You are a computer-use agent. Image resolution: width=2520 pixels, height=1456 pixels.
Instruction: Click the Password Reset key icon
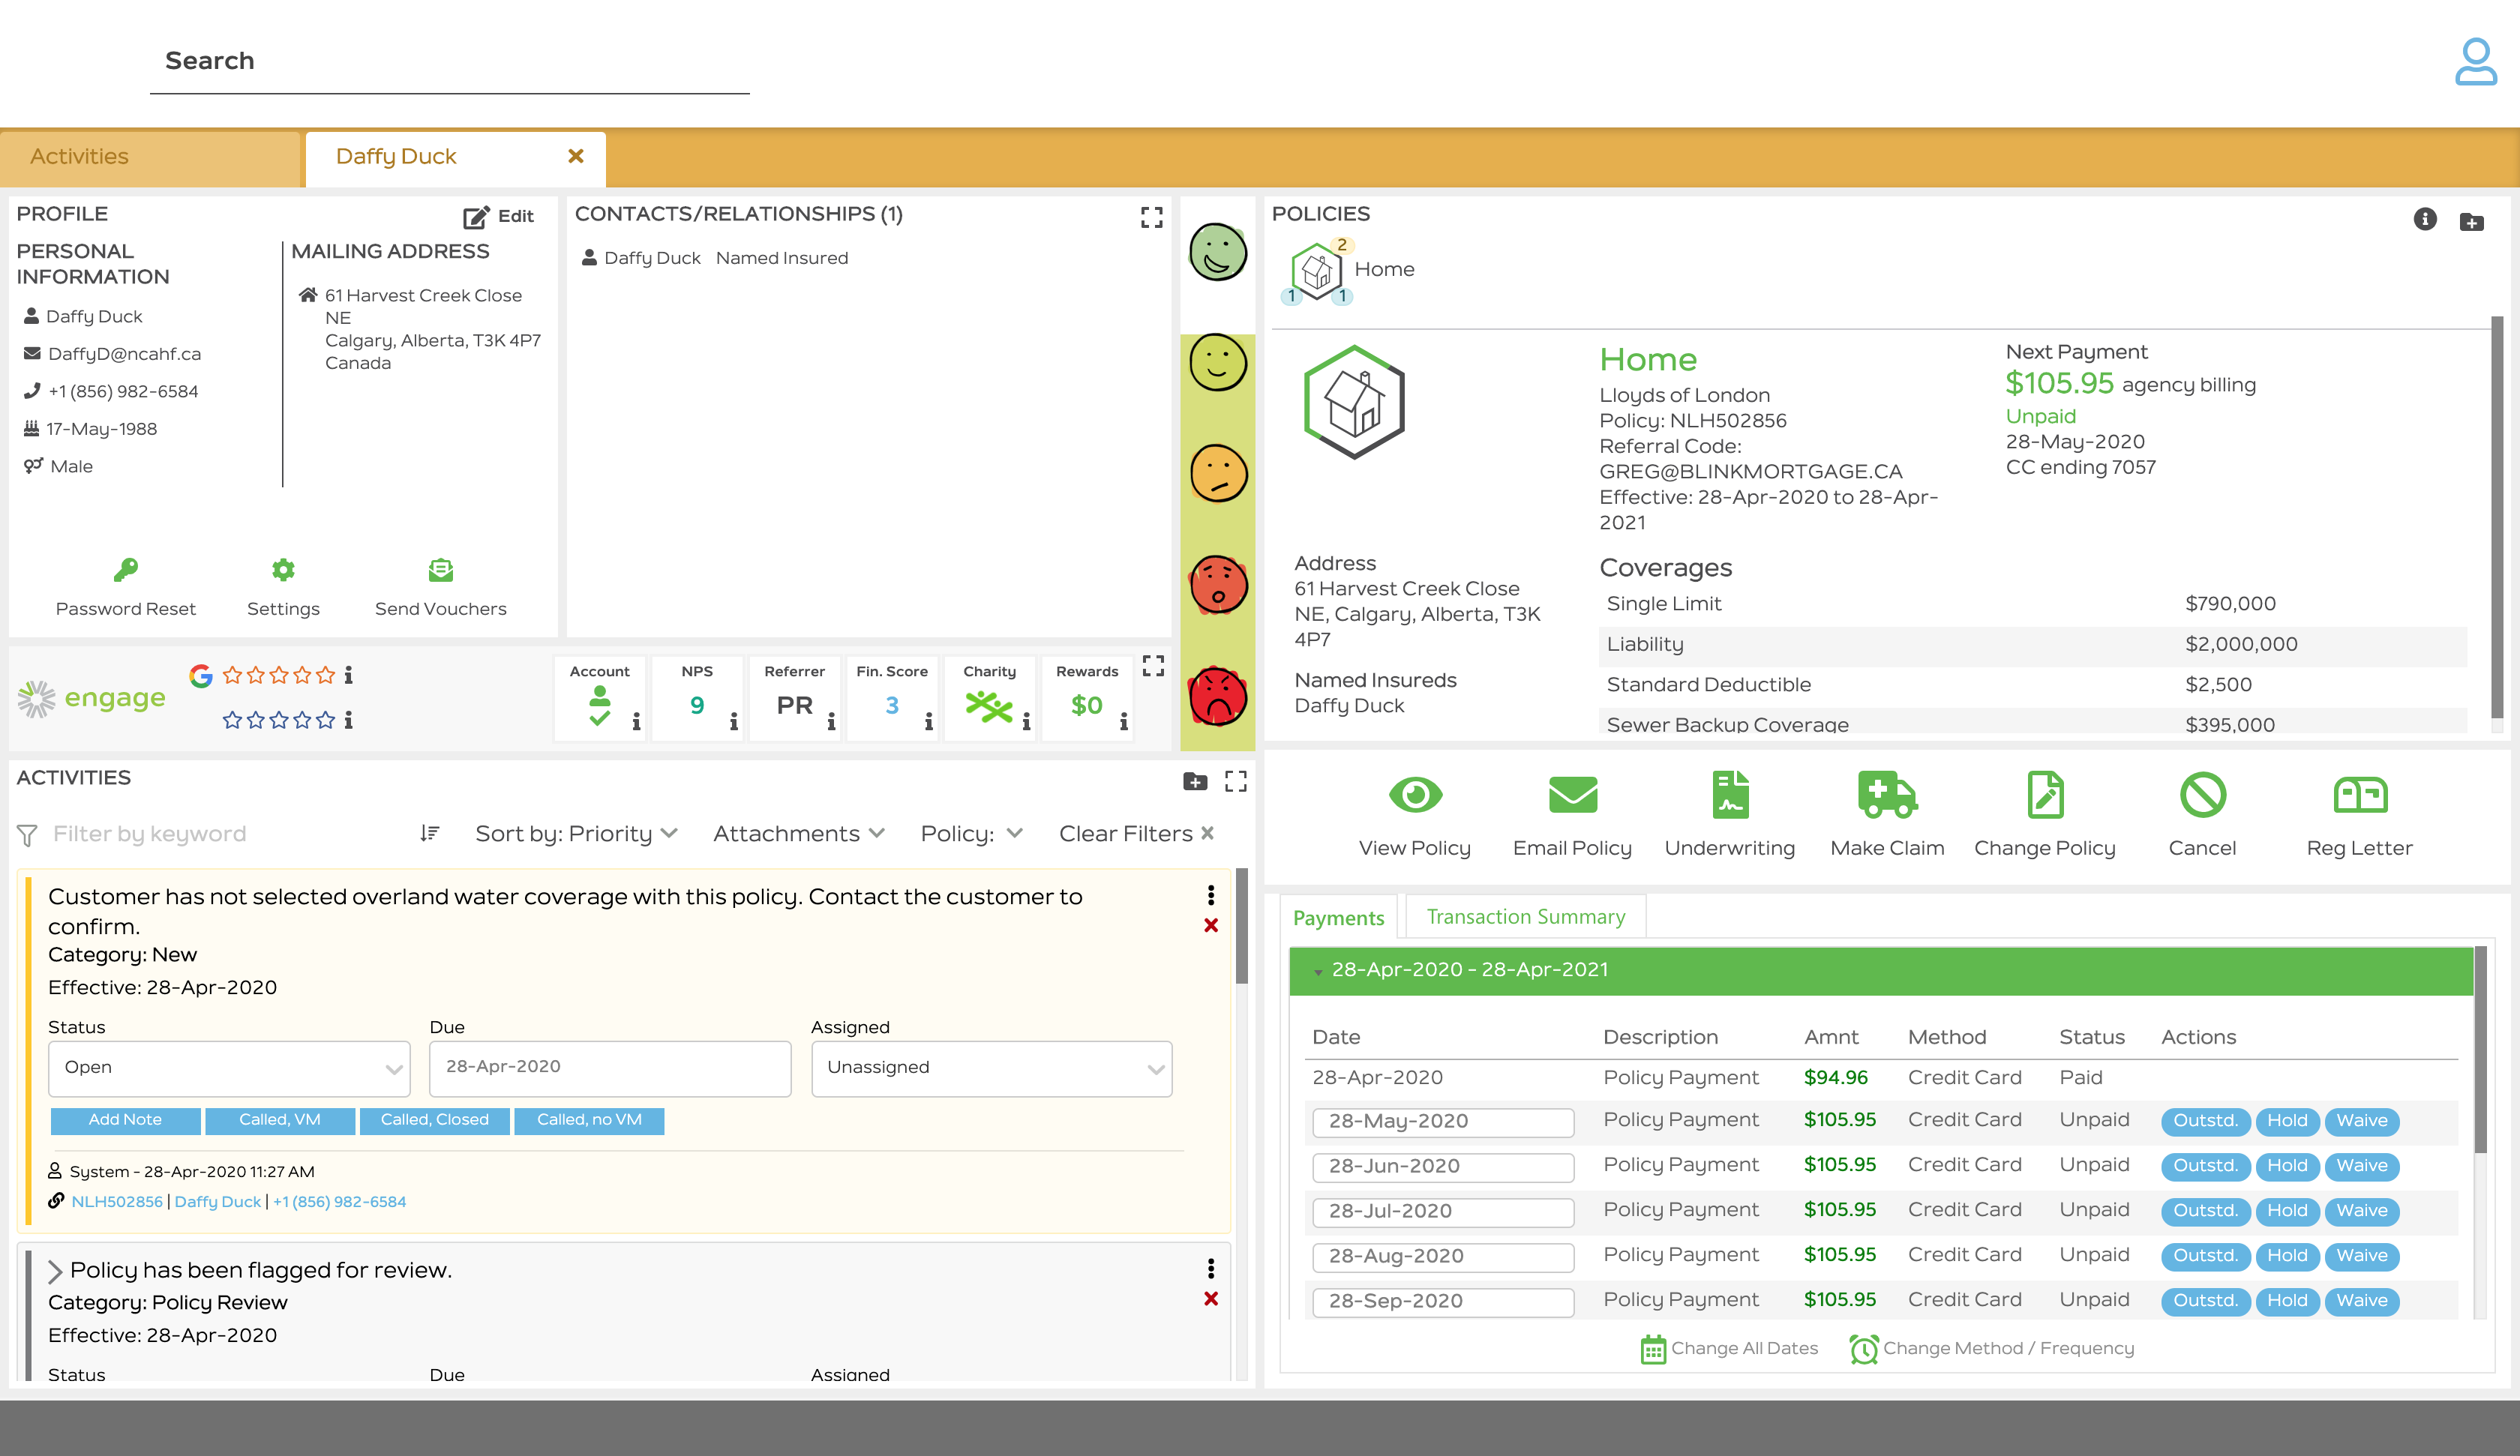[126, 570]
